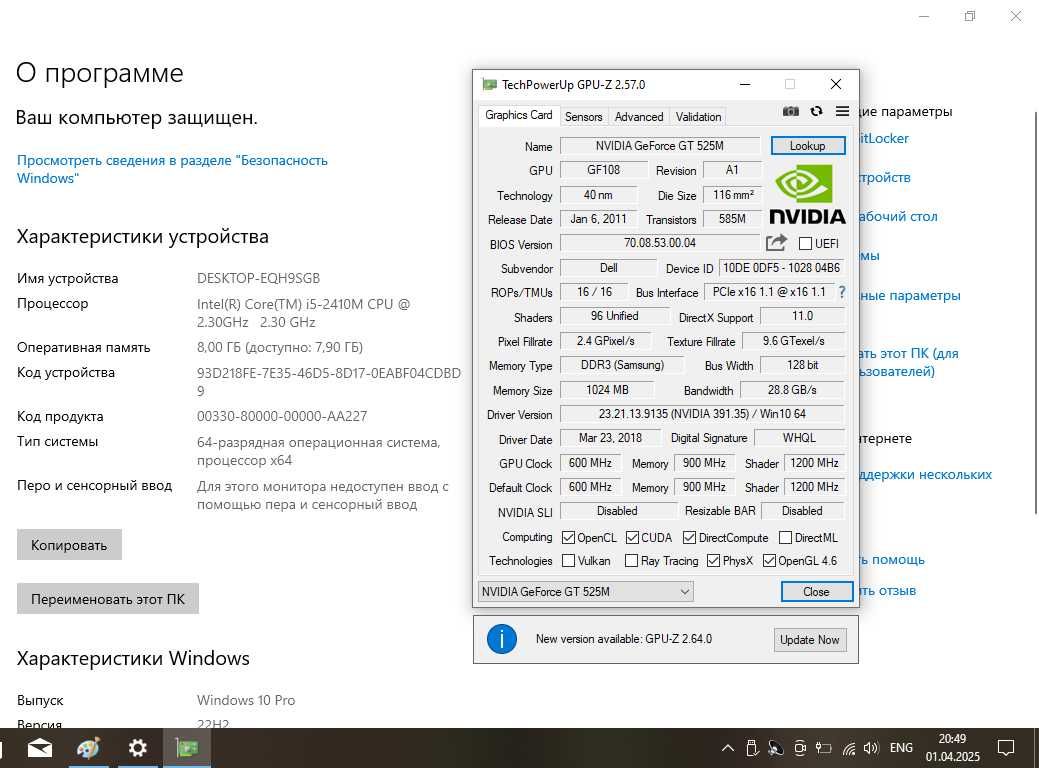This screenshot has width=1039, height=768.
Task: Toggle the CUDA checkbox
Action: point(632,537)
